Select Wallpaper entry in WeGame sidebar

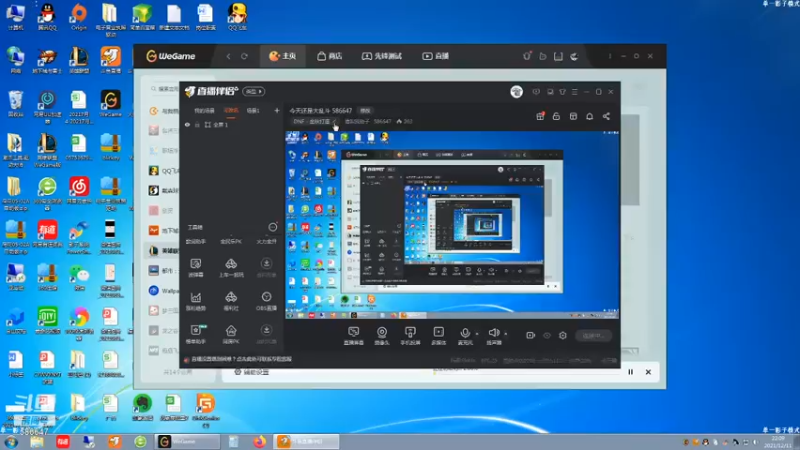(x=164, y=290)
